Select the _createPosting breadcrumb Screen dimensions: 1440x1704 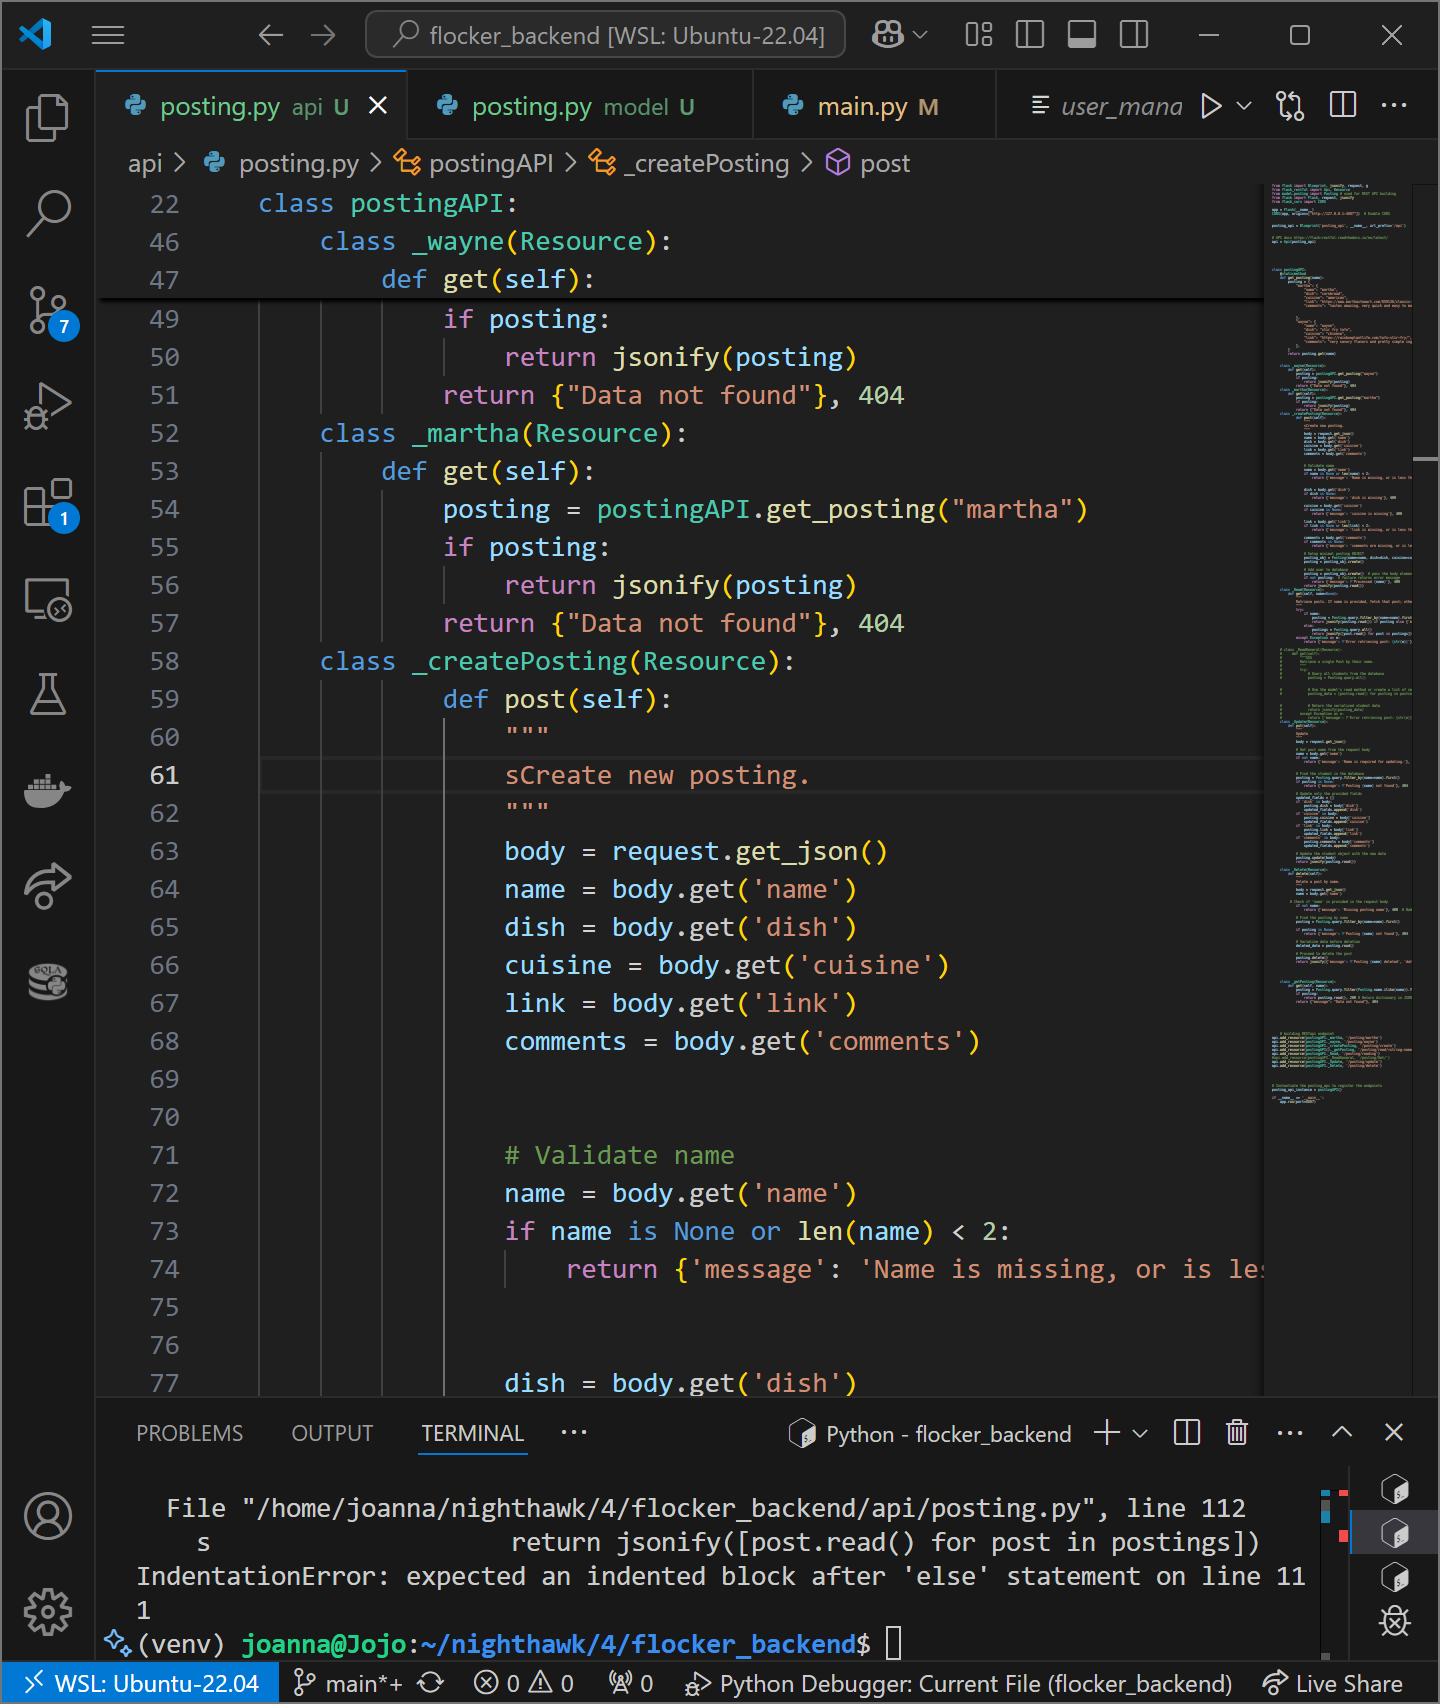pyautogui.click(x=690, y=163)
